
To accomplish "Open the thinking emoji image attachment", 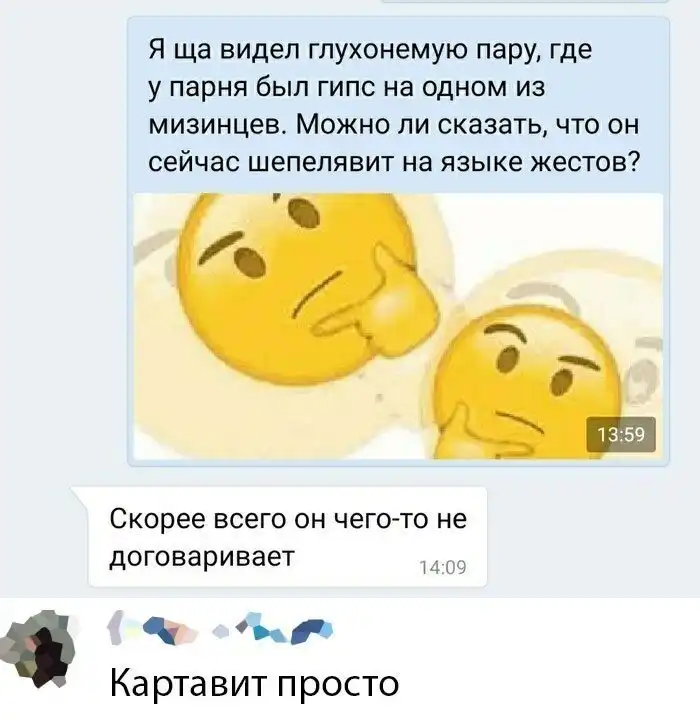I will 398,326.
